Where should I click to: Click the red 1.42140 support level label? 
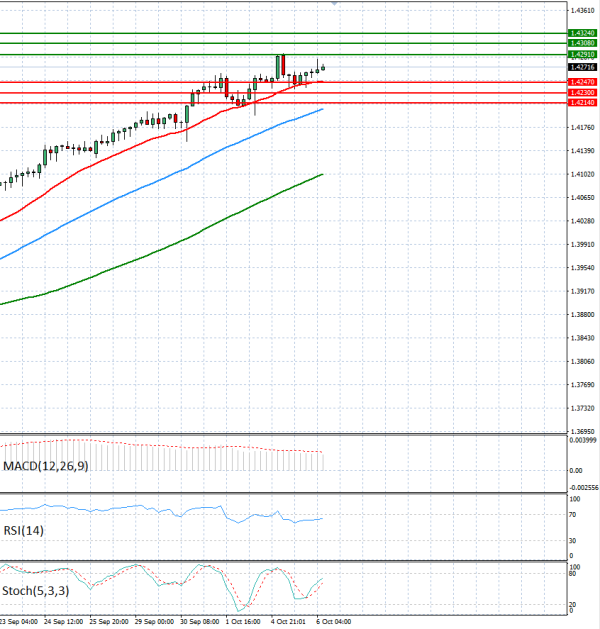tap(582, 103)
